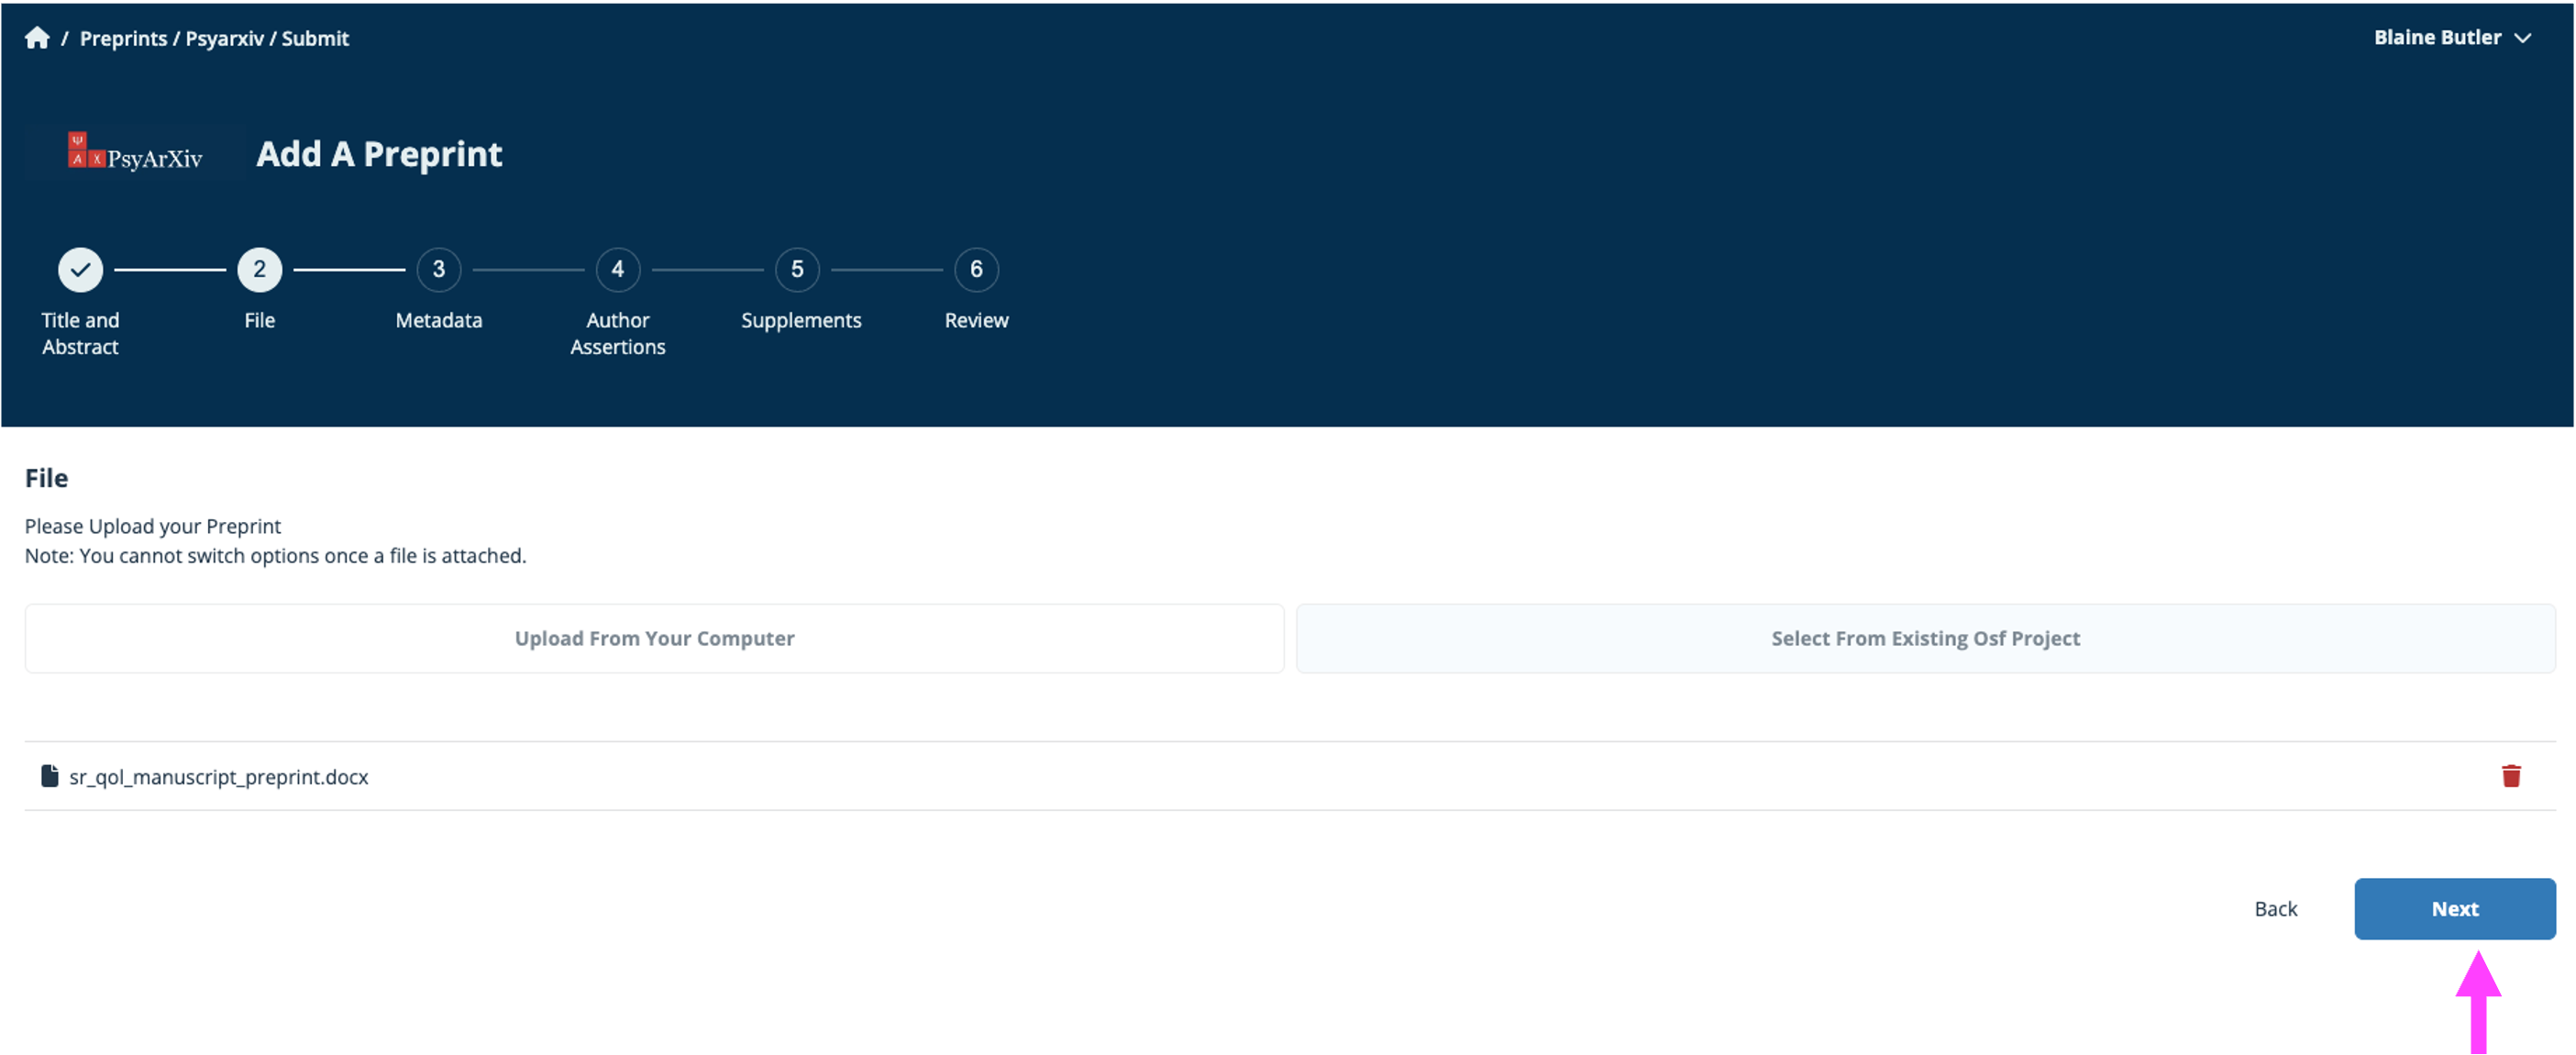Screen dimensions: 2576x1055
Task: Select step 2 File circle
Action: click(259, 269)
